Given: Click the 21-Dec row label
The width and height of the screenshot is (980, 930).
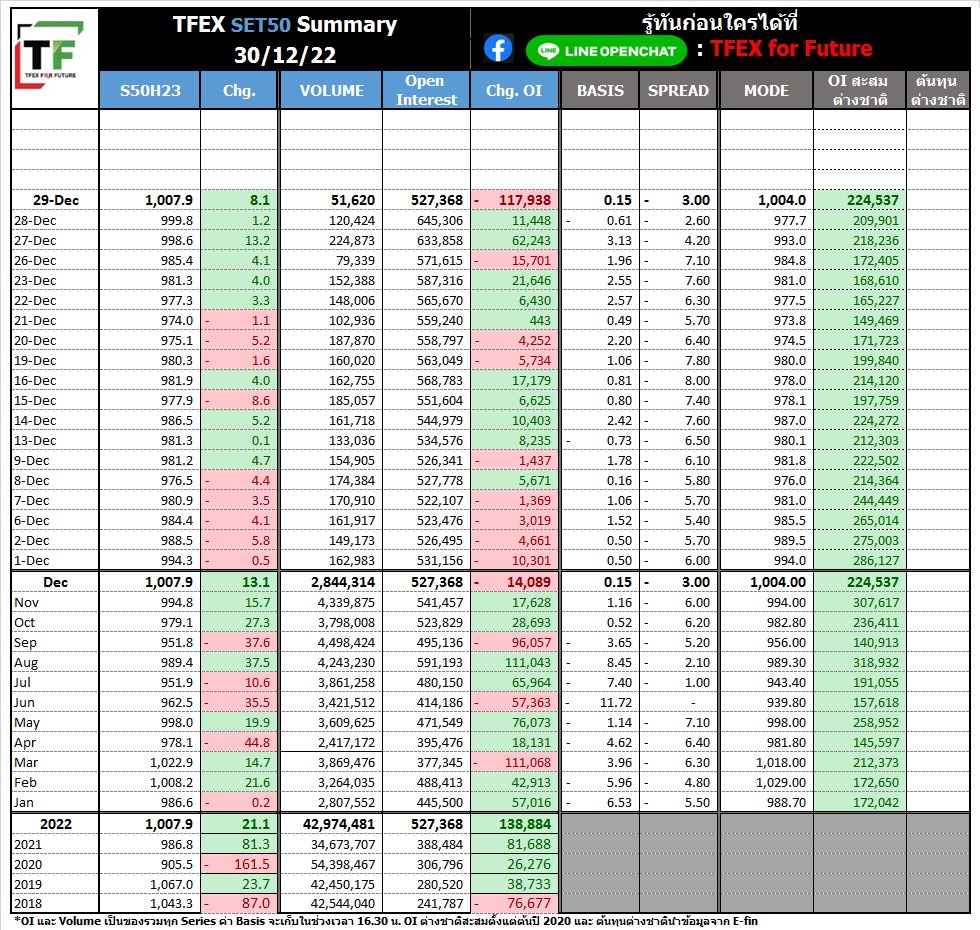Looking at the screenshot, I should [x=35, y=321].
